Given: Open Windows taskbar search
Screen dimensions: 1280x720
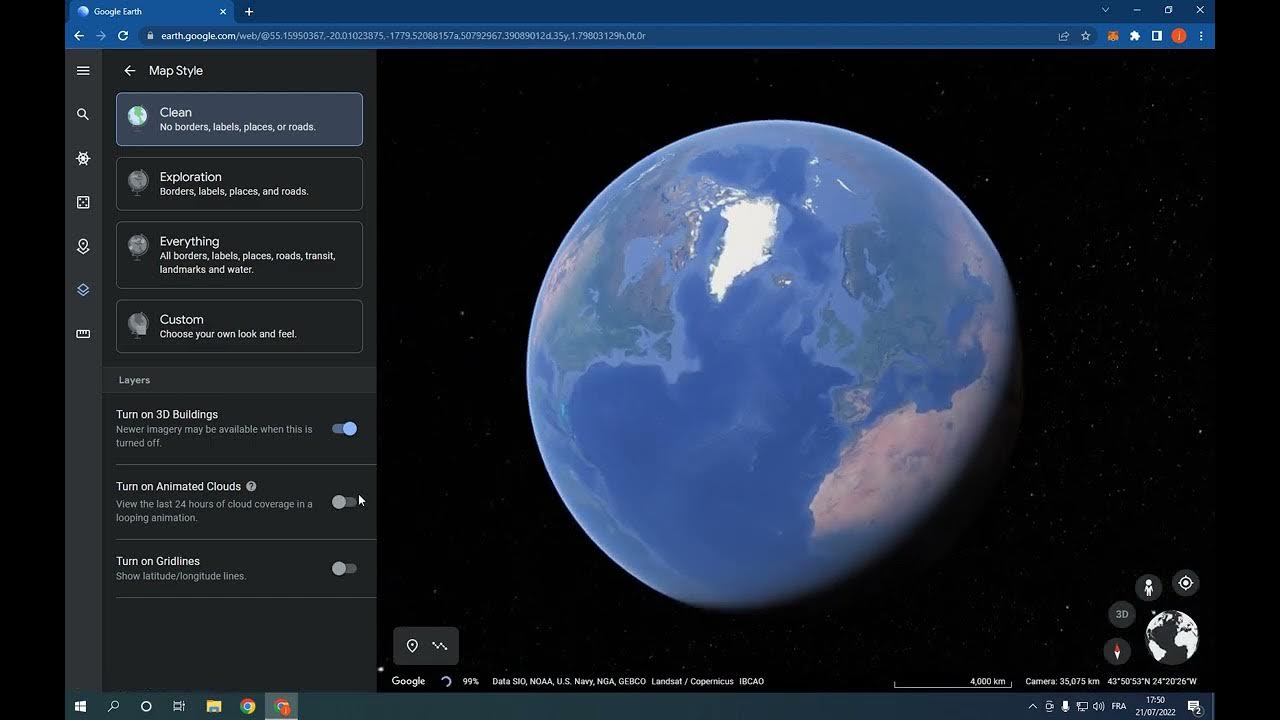Looking at the screenshot, I should [x=113, y=706].
